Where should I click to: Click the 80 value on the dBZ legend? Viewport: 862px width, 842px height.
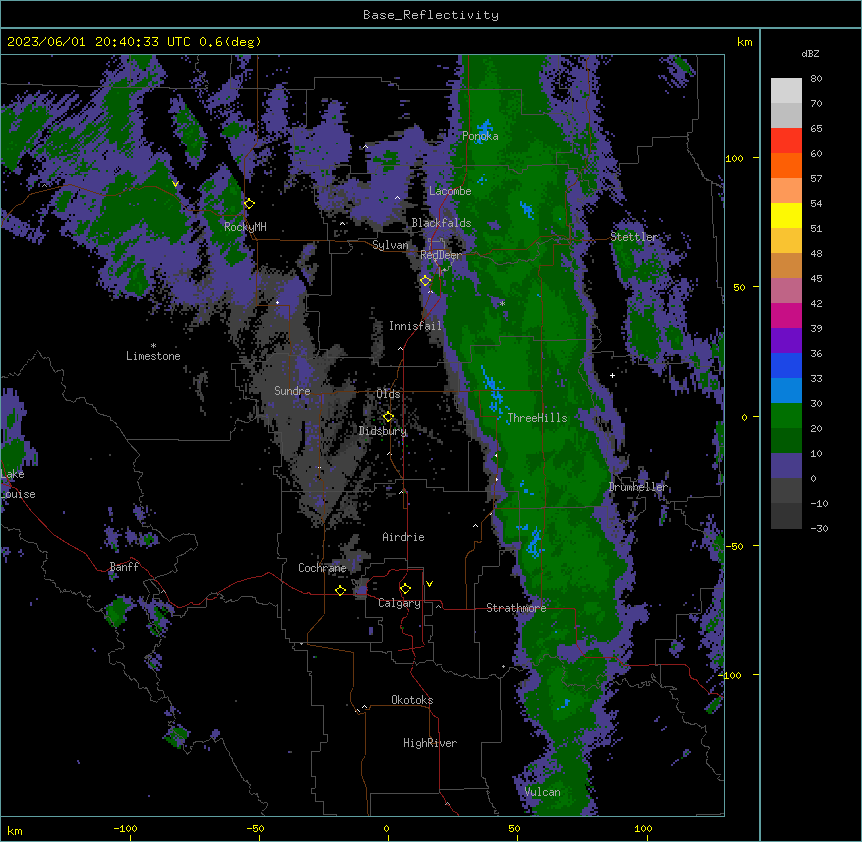(816, 79)
